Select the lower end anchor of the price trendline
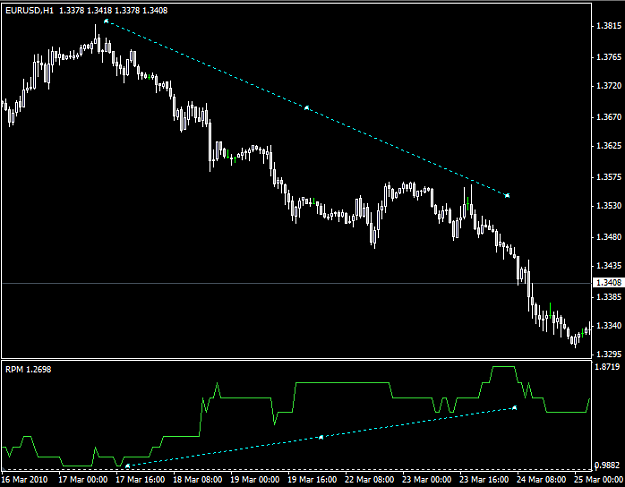This screenshot has width=625, height=487. (507, 195)
